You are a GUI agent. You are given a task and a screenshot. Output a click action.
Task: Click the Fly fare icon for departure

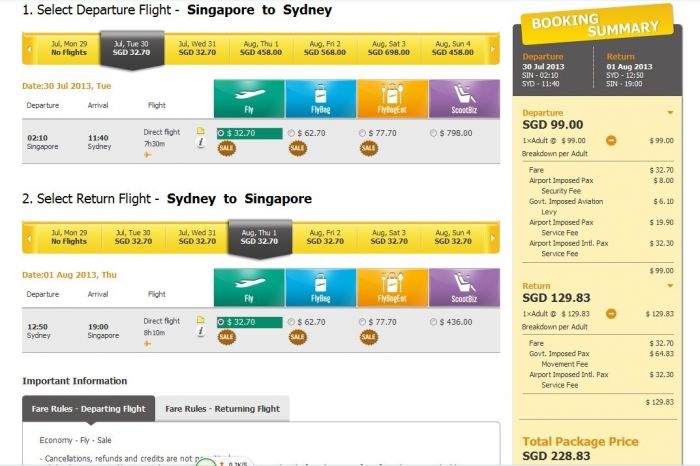coord(248,99)
